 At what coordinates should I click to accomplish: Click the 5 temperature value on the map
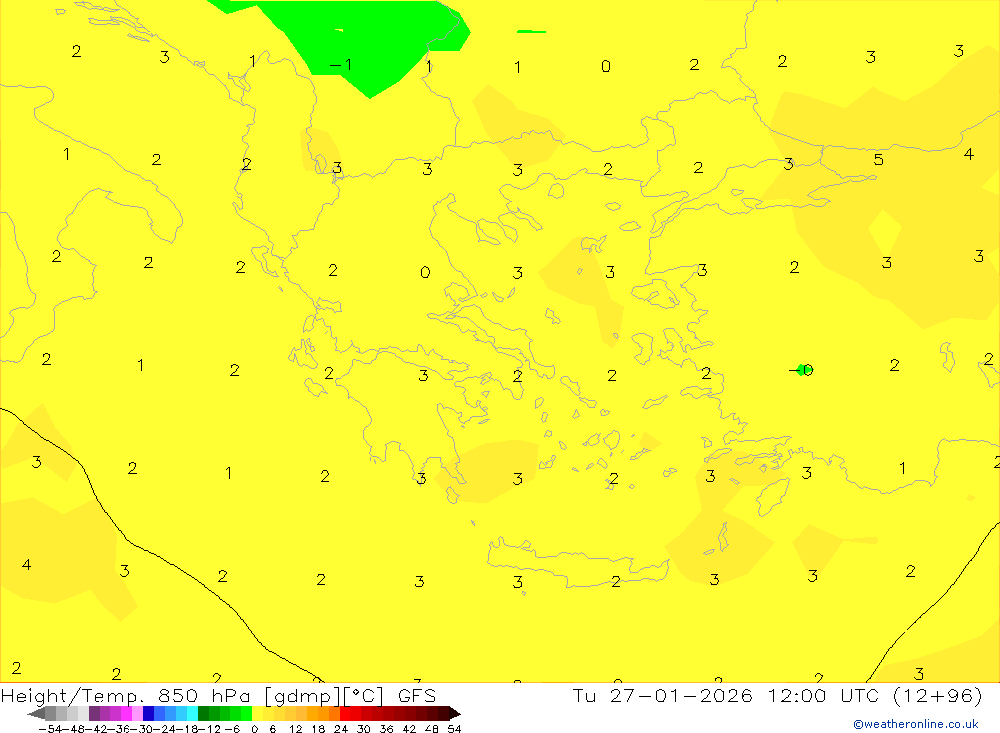click(x=878, y=159)
